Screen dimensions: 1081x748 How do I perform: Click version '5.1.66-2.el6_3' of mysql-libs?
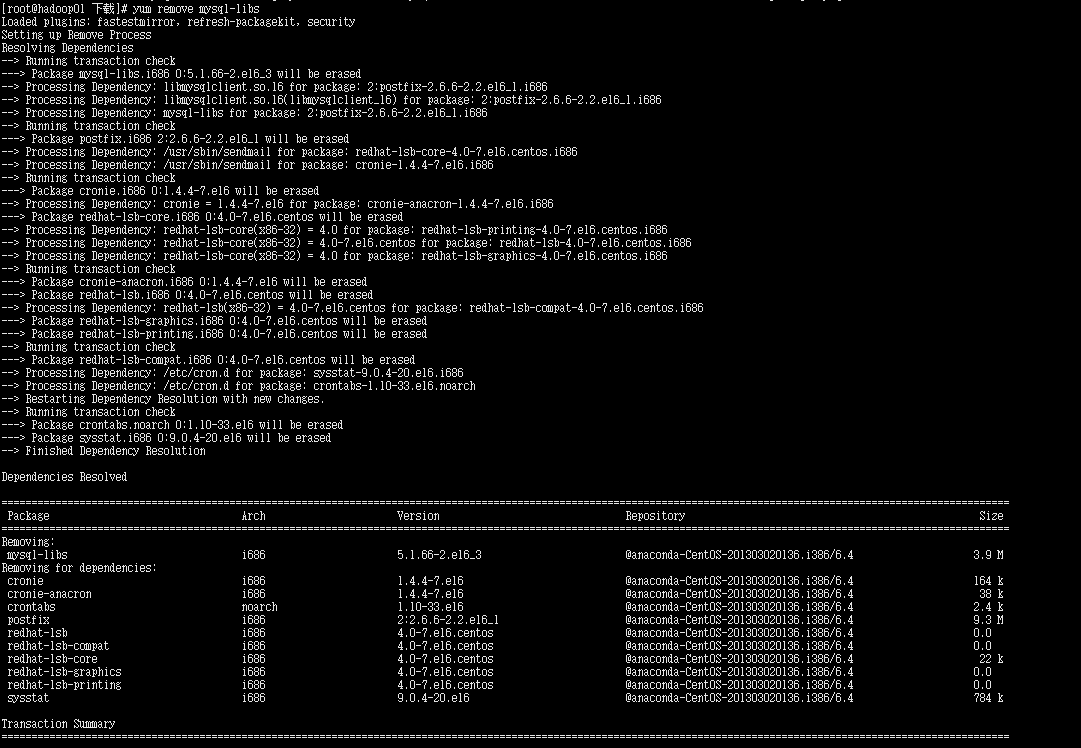point(439,556)
